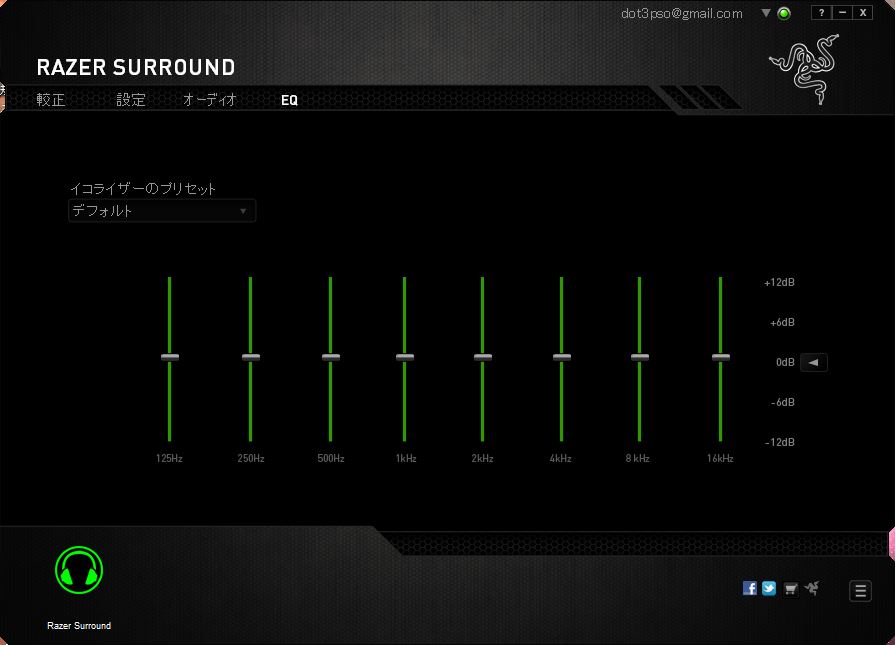Select the EQ tab
This screenshot has height=645, width=895.
tap(289, 100)
